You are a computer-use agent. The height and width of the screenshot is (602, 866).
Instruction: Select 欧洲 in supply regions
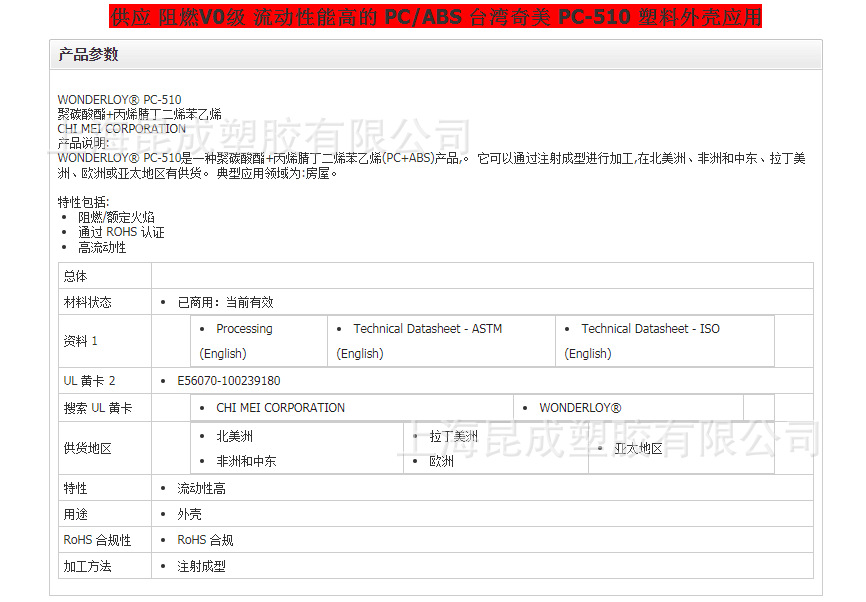pos(441,462)
